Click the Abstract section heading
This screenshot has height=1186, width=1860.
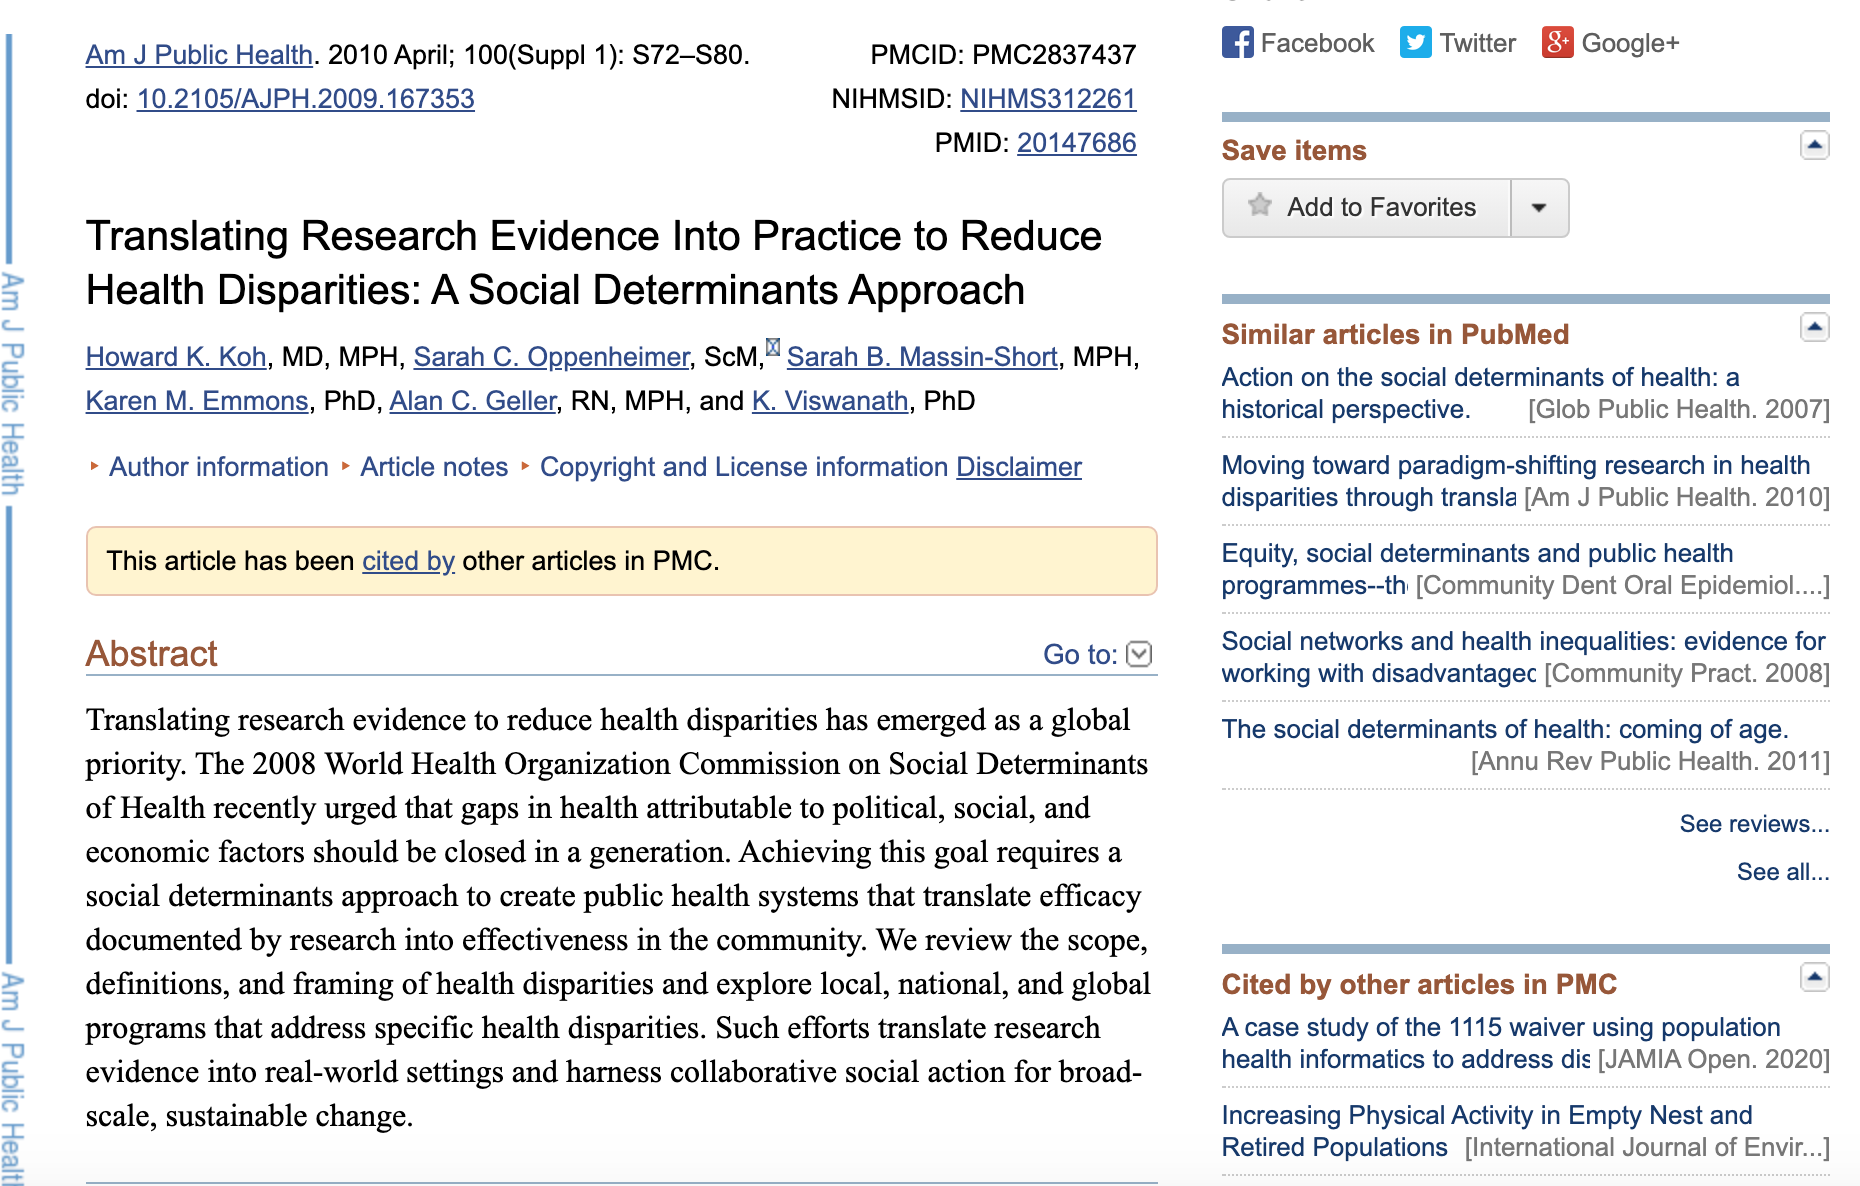151,654
